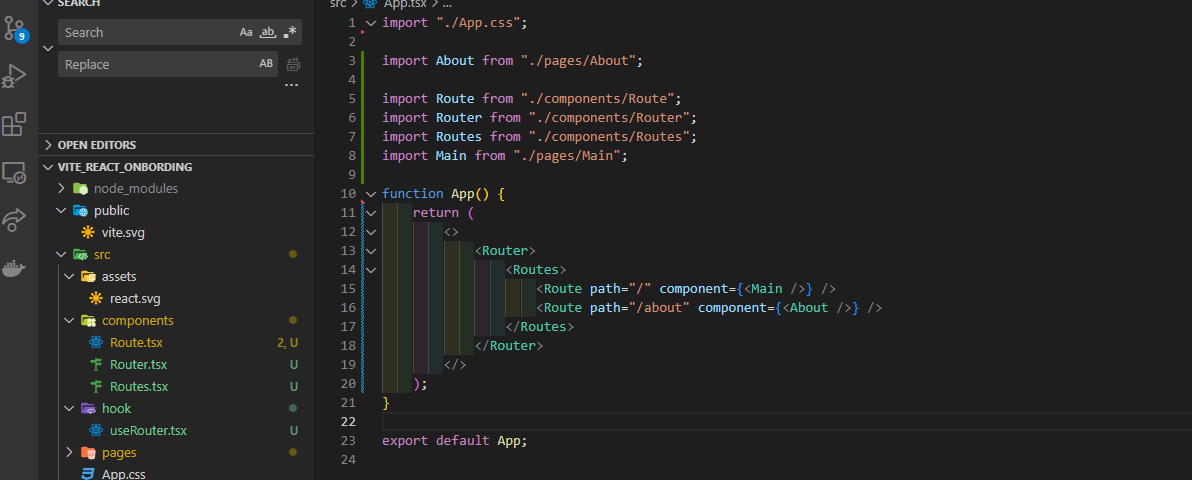Collapse the replace row chevron
1192x480 pixels.
point(49,48)
